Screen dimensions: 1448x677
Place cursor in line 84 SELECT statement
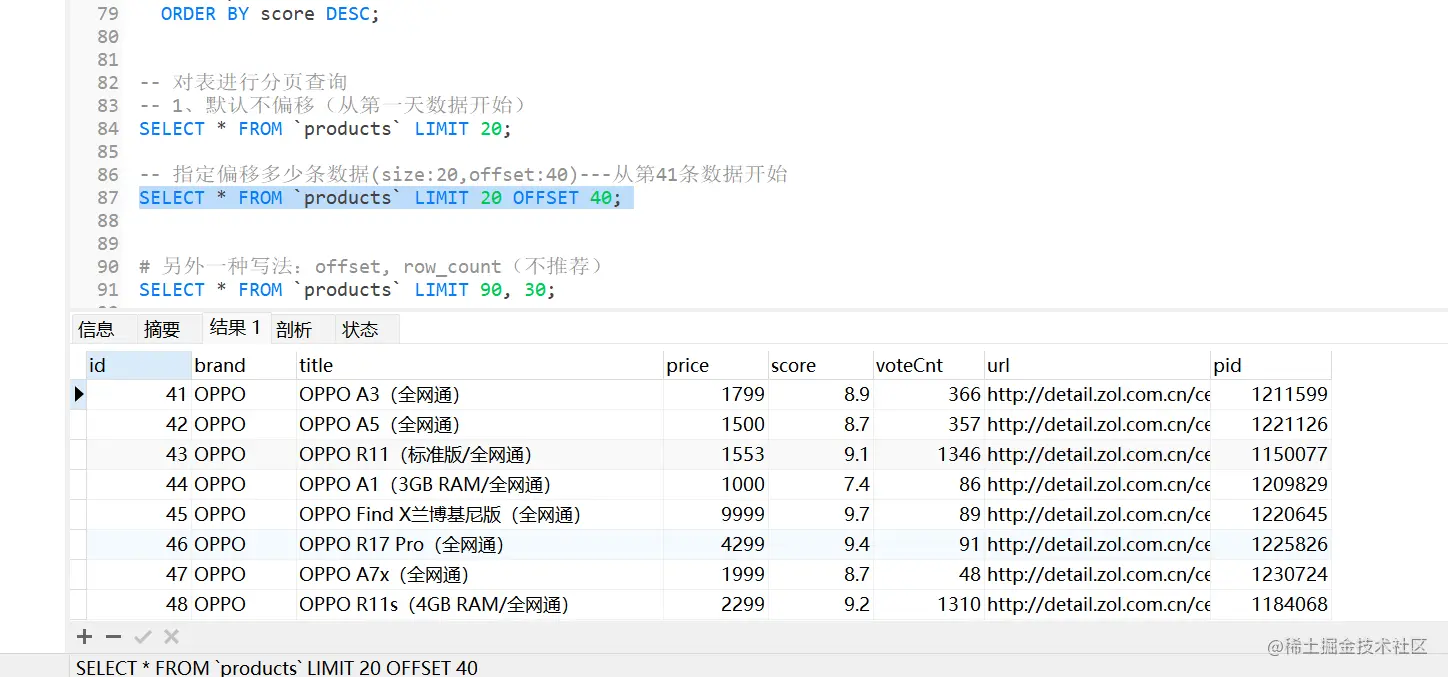(325, 129)
